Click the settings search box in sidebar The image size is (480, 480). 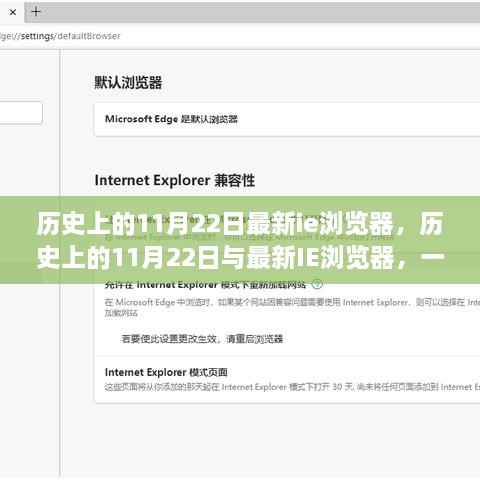coord(21,113)
